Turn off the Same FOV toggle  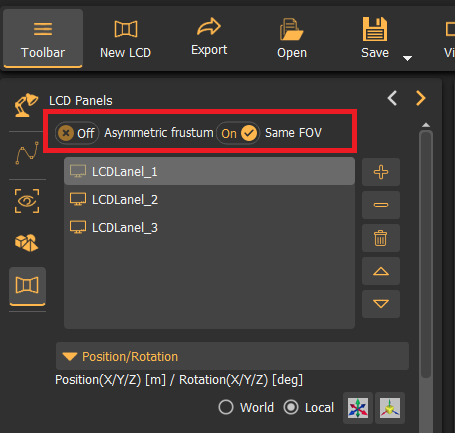point(238,133)
